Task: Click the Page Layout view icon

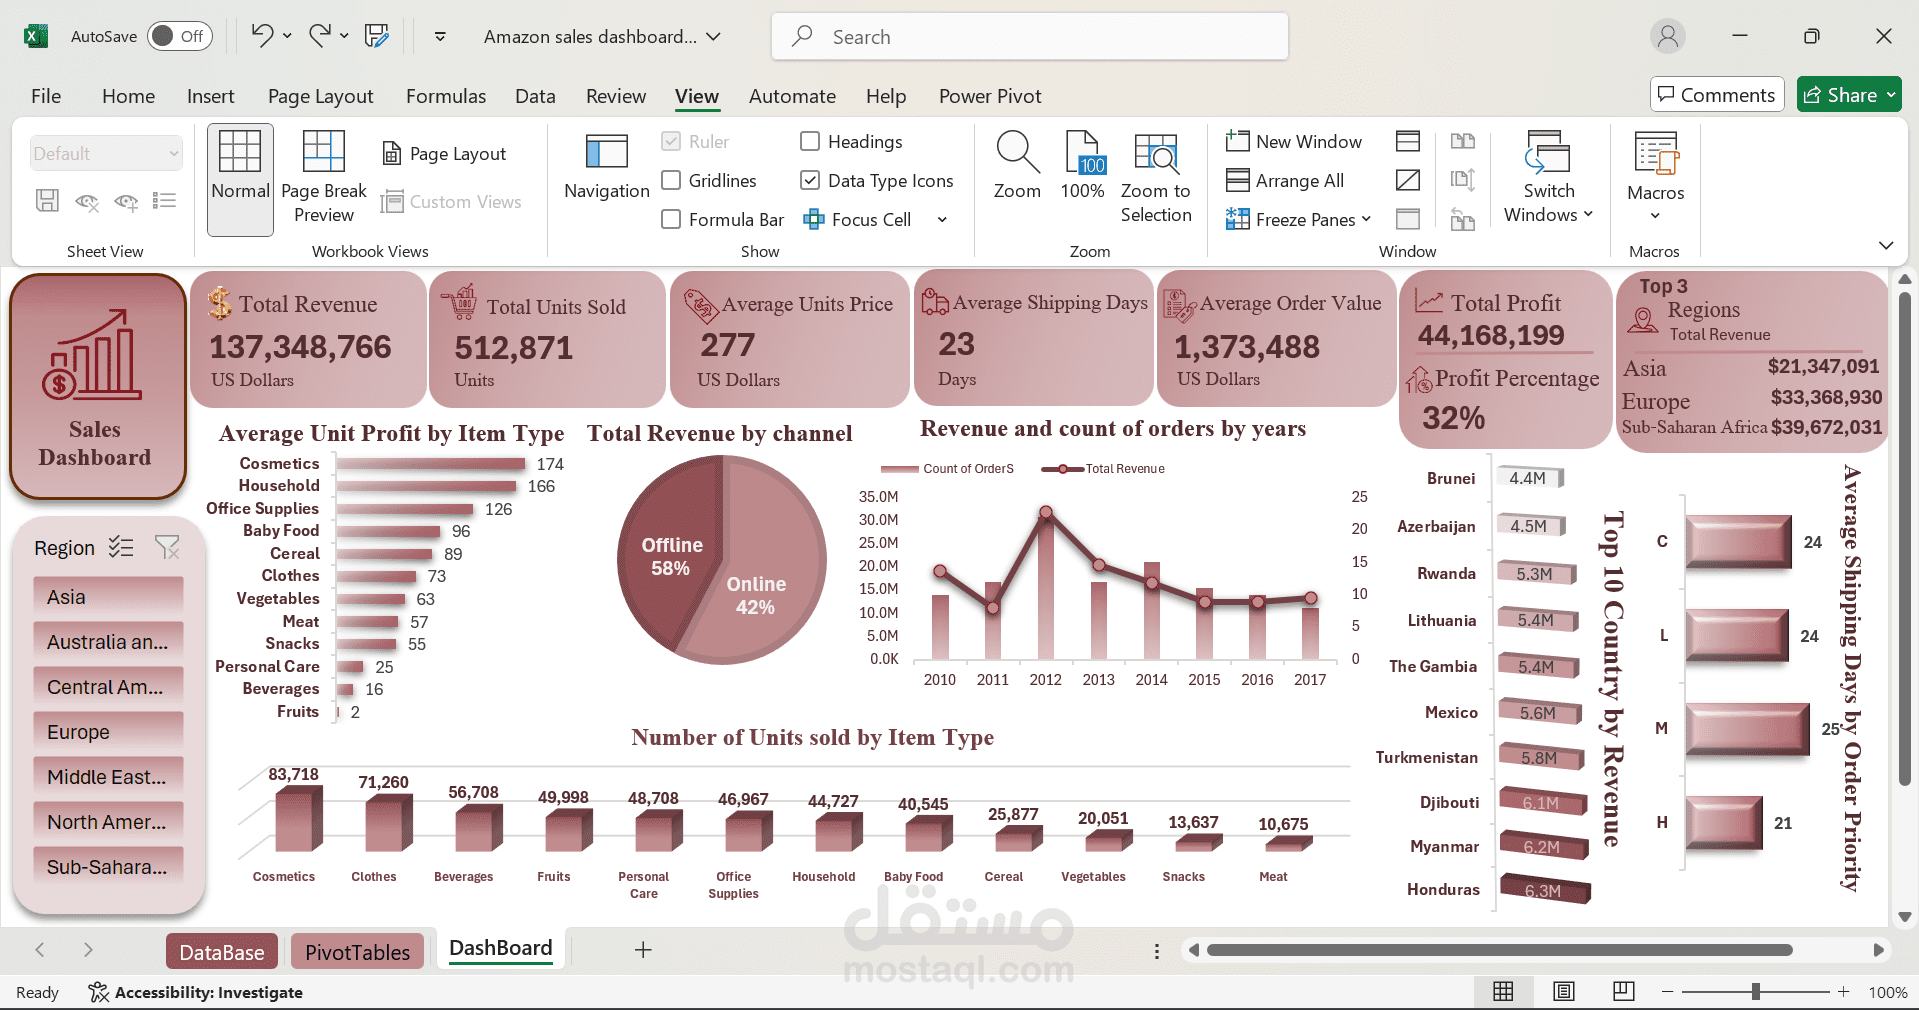Action: pos(445,154)
